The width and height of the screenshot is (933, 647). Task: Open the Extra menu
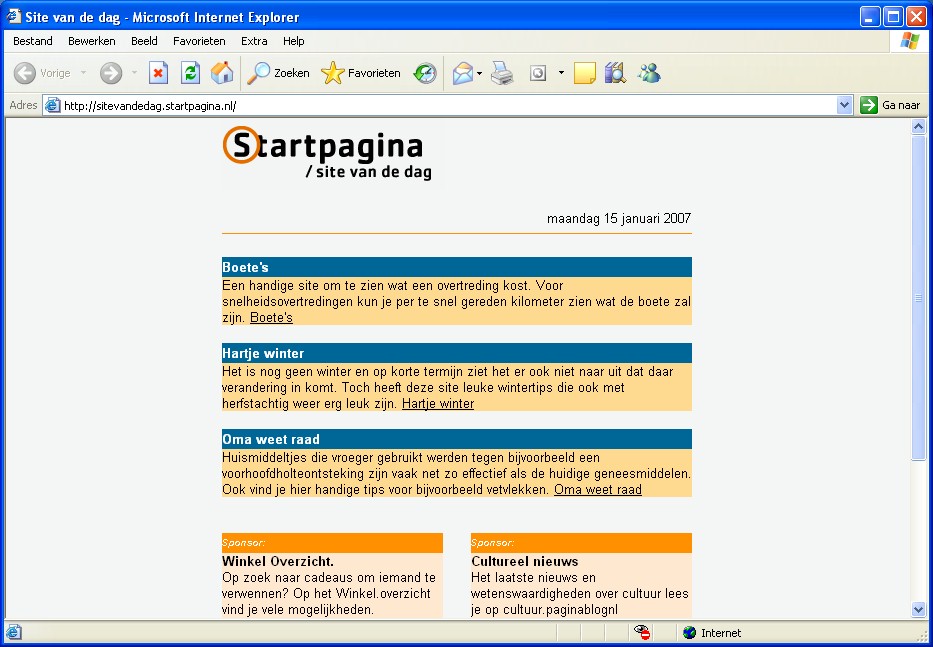[254, 41]
